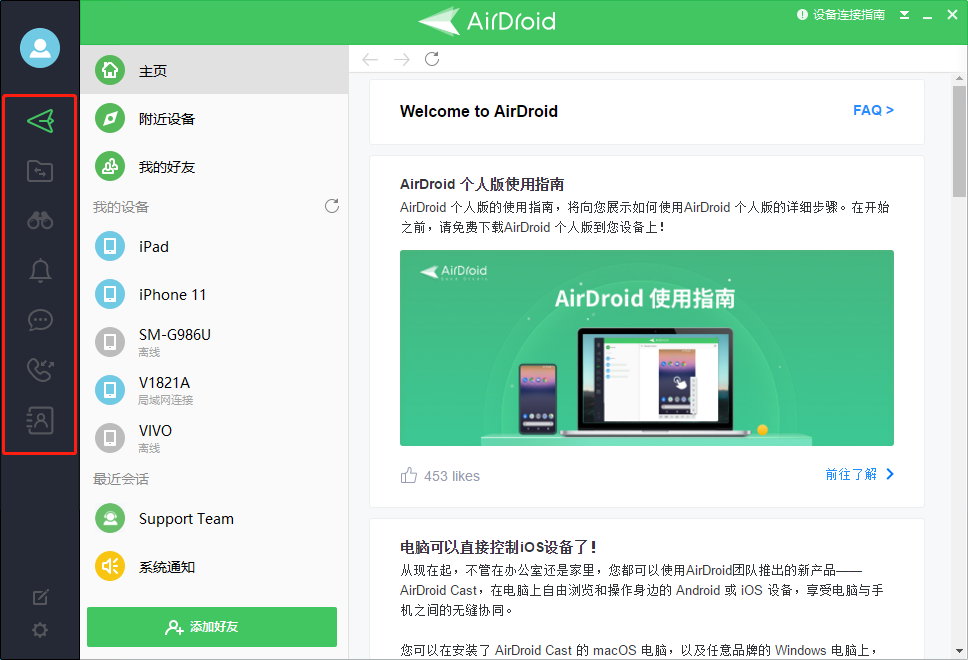Refresh the 我的设备 device list
The height and width of the screenshot is (660, 968).
(332, 206)
